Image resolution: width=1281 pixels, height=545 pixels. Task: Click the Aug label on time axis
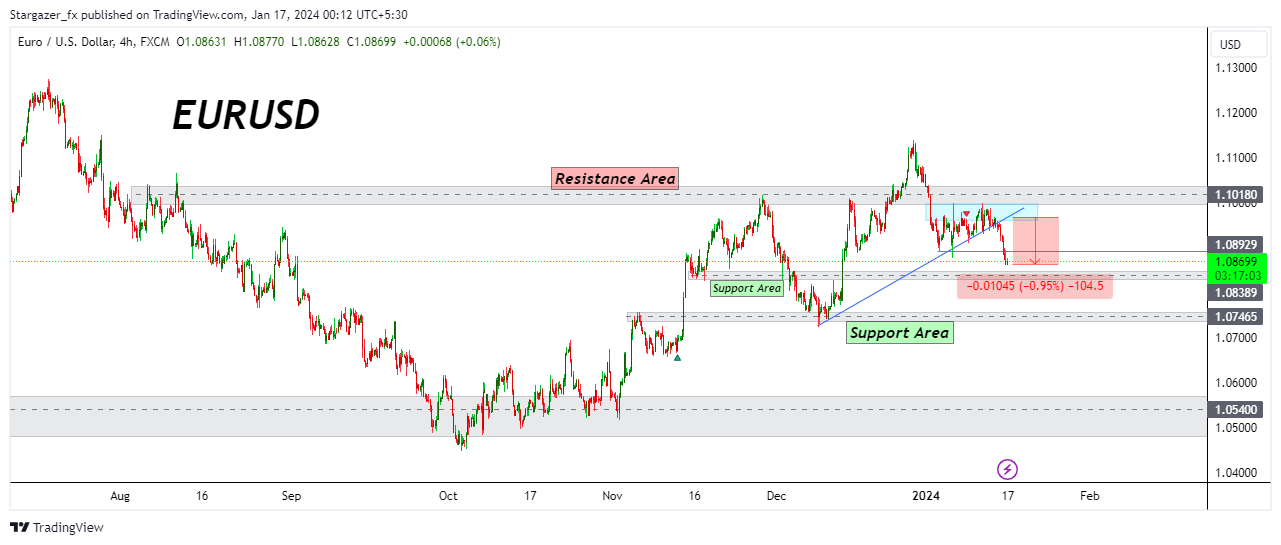pyautogui.click(x=120, y=495)
